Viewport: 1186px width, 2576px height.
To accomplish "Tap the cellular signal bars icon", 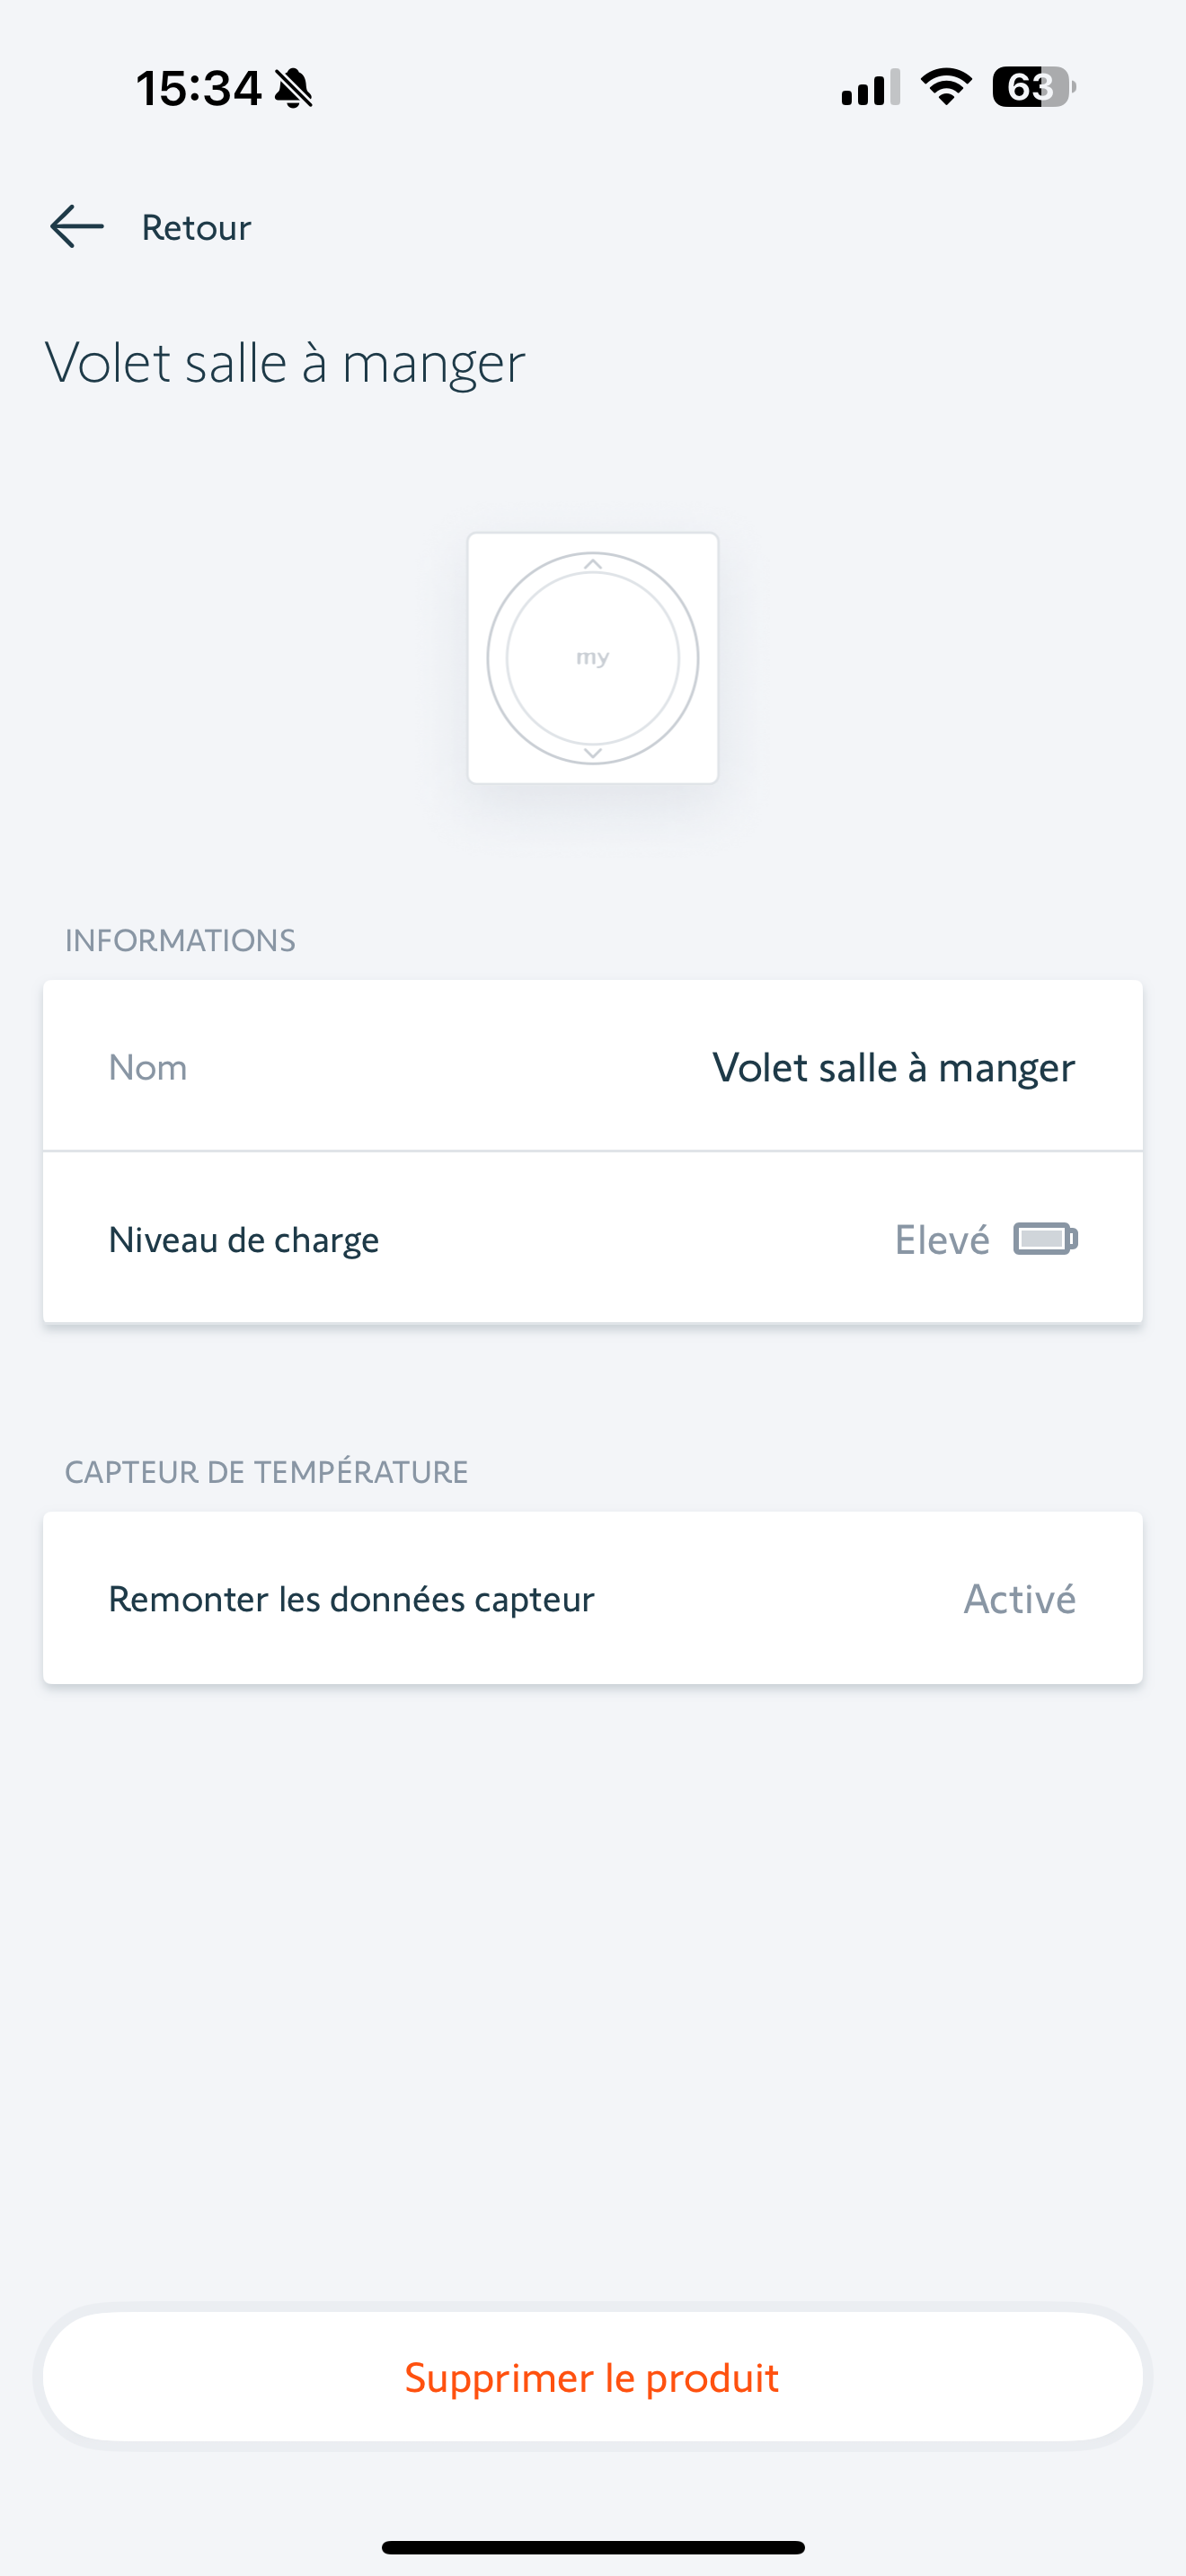I will point(870,88).
